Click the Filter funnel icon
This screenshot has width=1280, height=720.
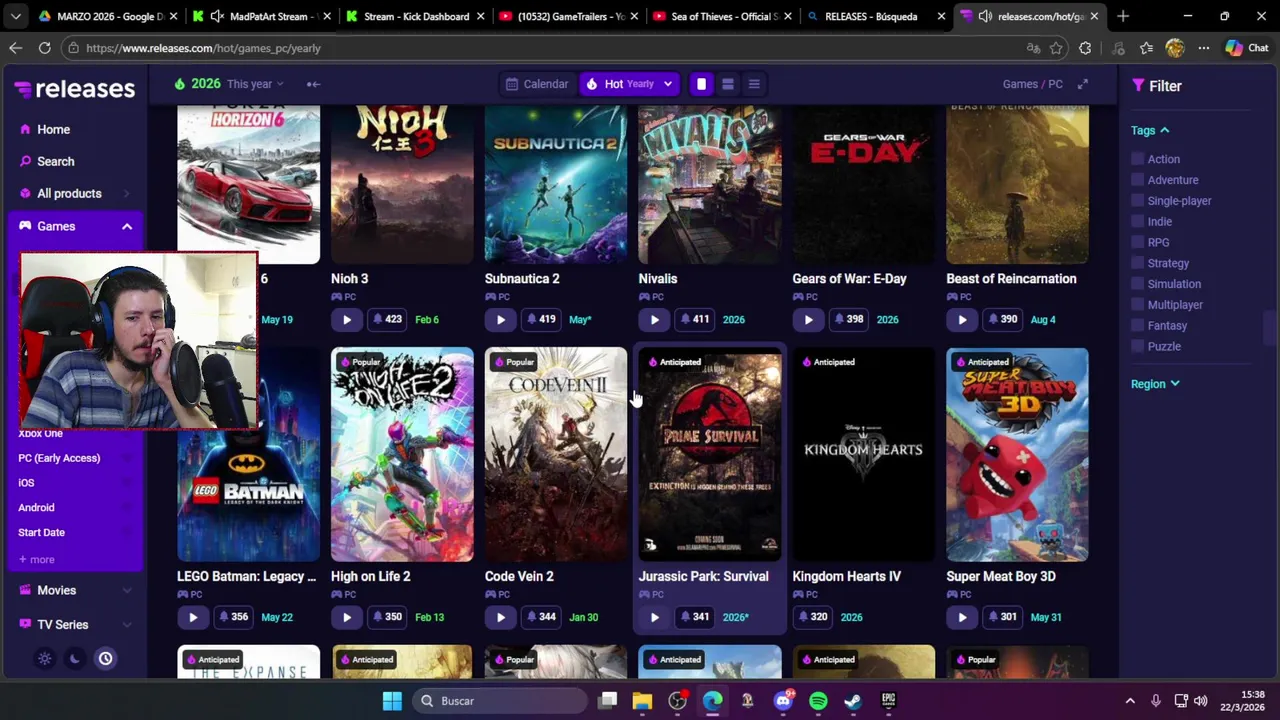(x=1138, y=86)
